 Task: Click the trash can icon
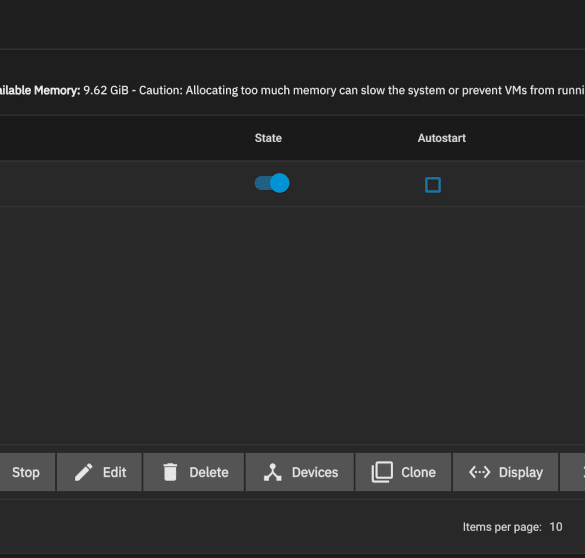click(x=170, y=472)
